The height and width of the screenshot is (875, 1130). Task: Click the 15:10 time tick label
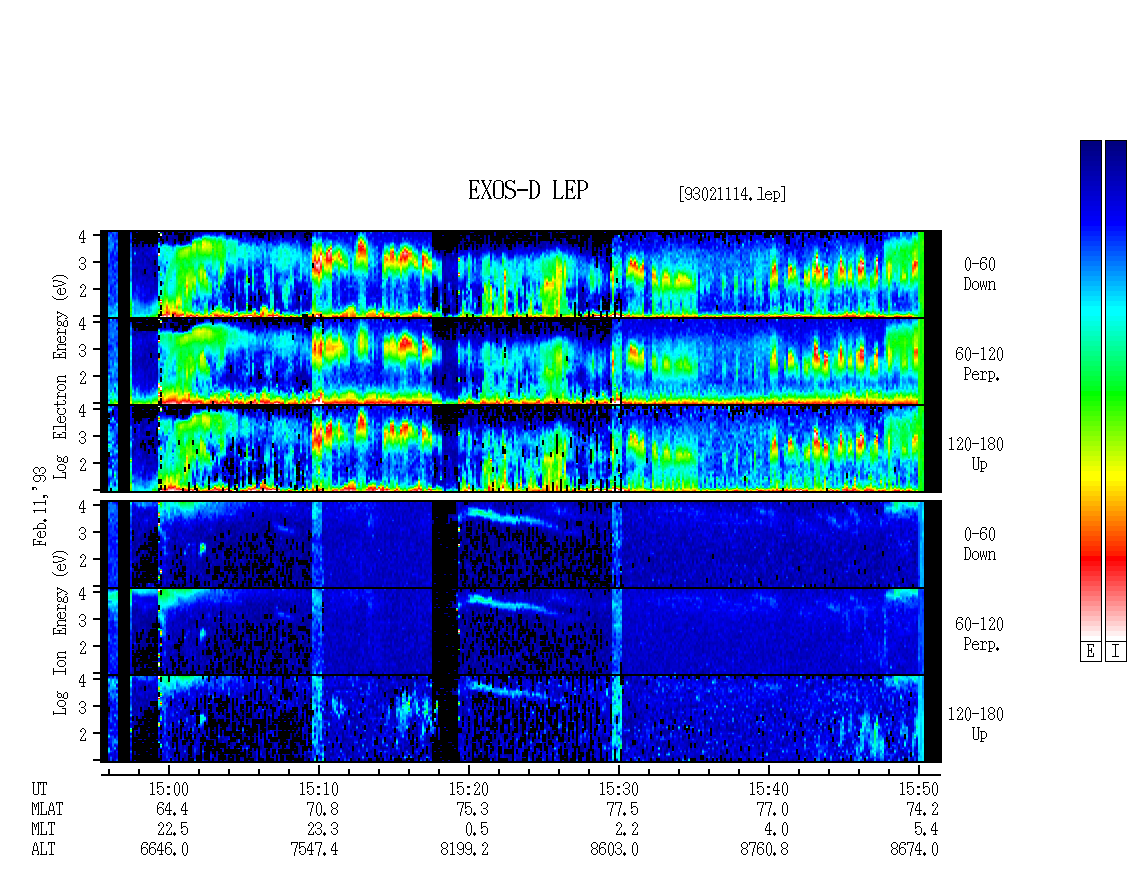click(319, 789)
